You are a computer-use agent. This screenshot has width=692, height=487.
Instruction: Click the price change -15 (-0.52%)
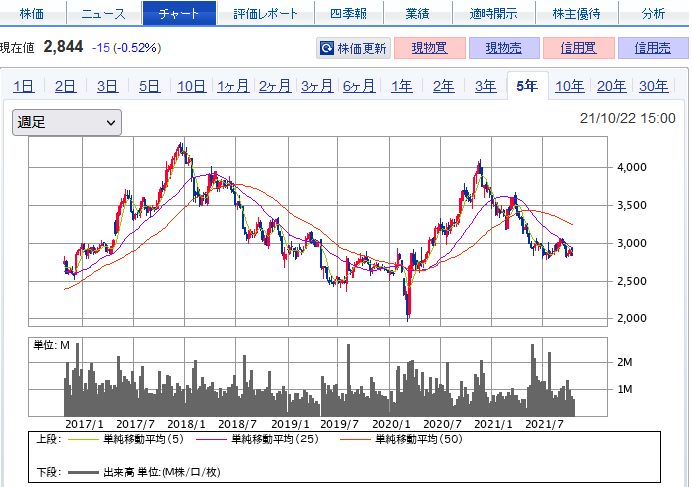click(x=127, y=48)
